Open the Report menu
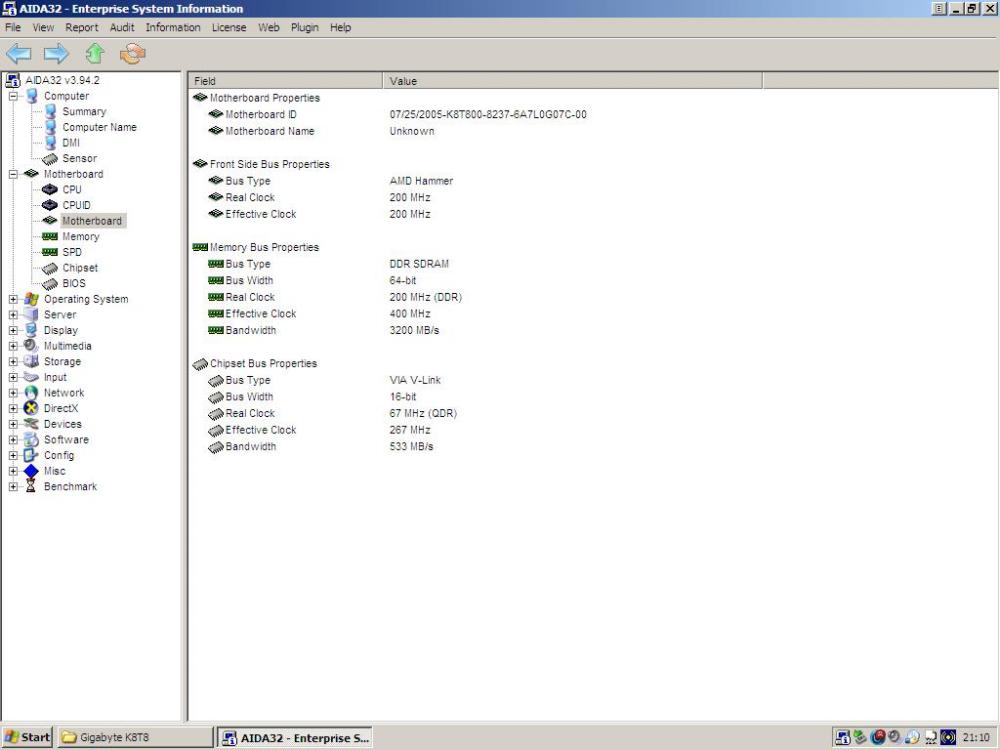The width and height of the screenshot is (1000, 750). (82, 28)
